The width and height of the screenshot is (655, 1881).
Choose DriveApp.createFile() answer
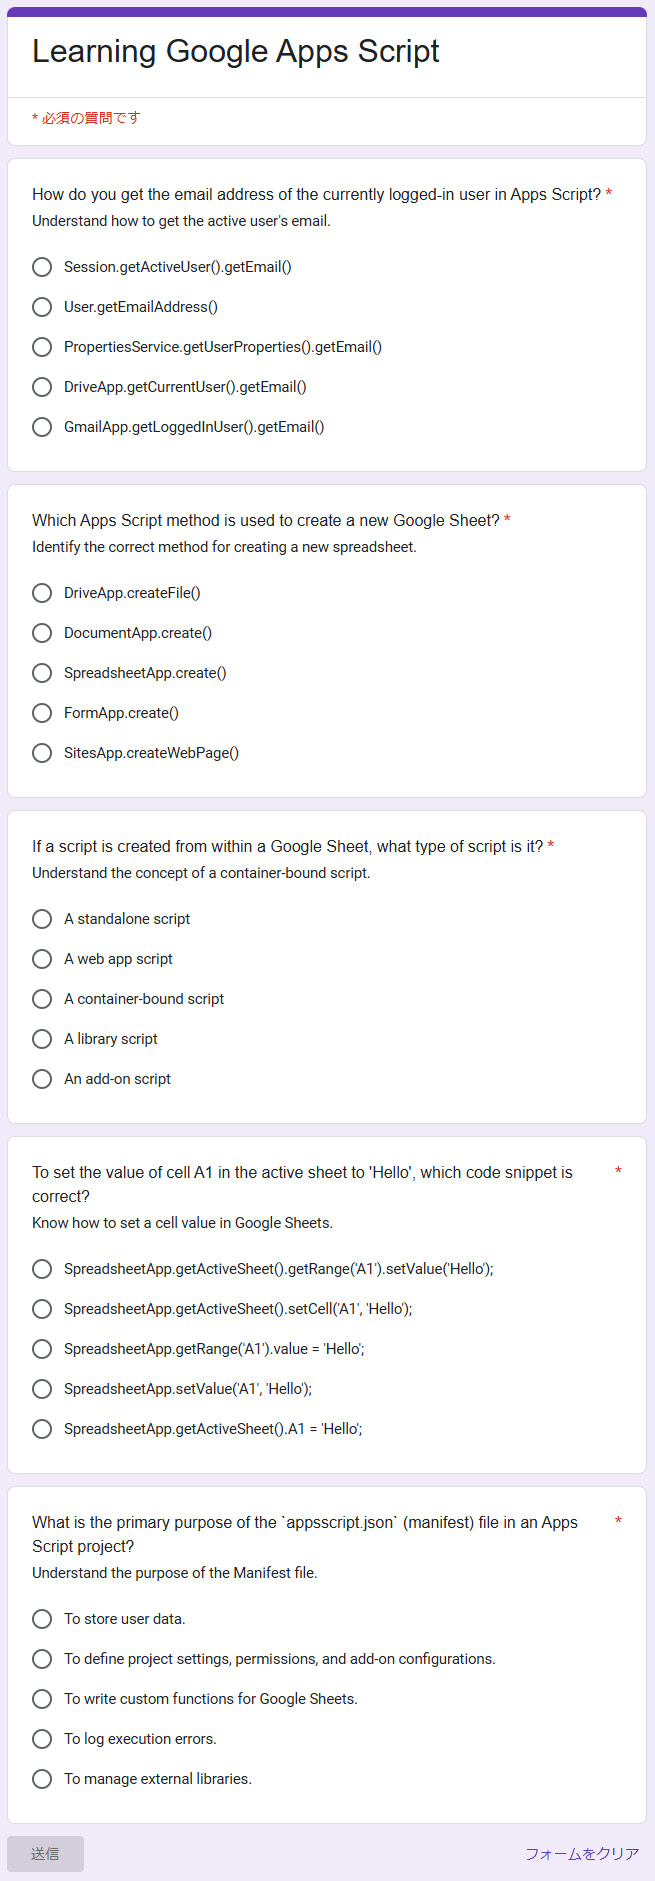tap(42, 593)
